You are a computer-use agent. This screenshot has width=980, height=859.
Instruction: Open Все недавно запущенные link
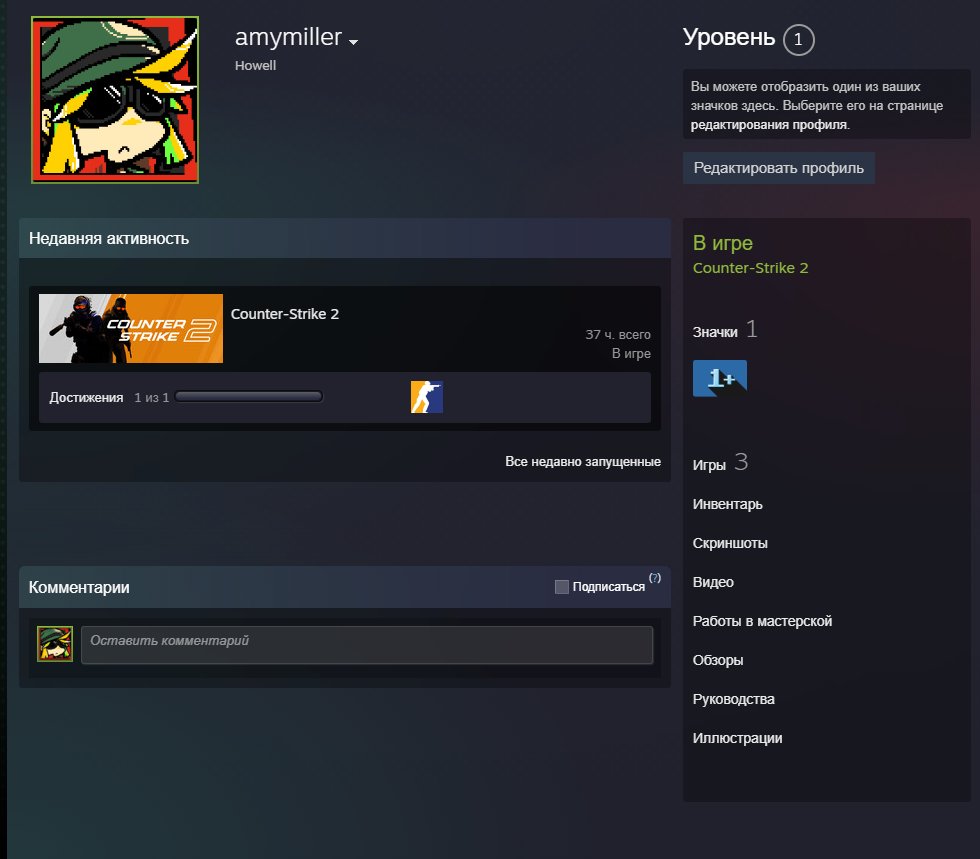point(582,461)
